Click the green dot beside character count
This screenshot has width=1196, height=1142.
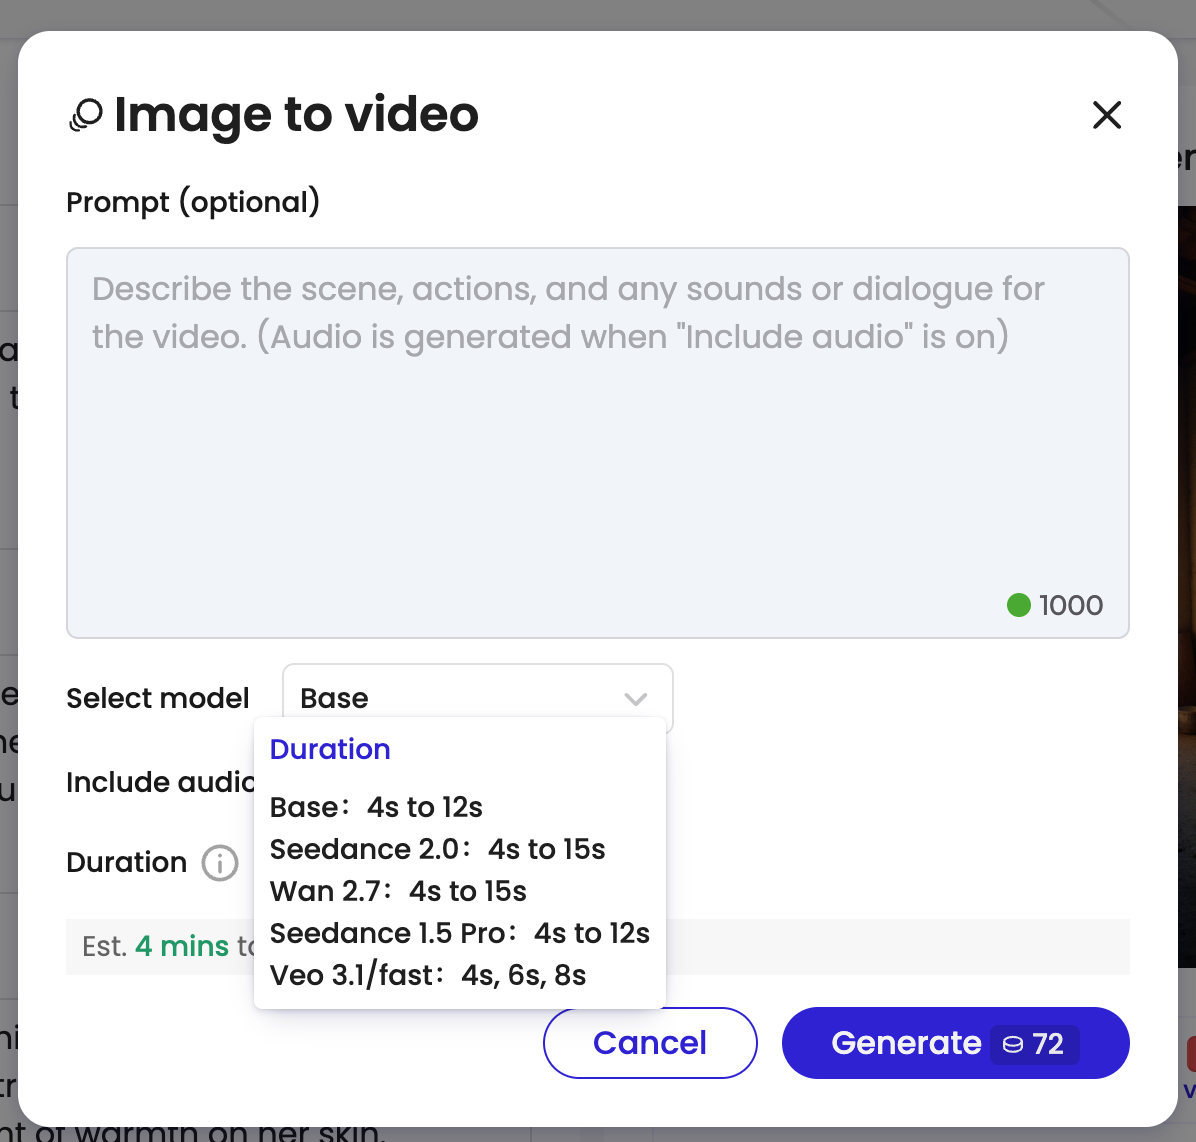[x=1018, y=605]
